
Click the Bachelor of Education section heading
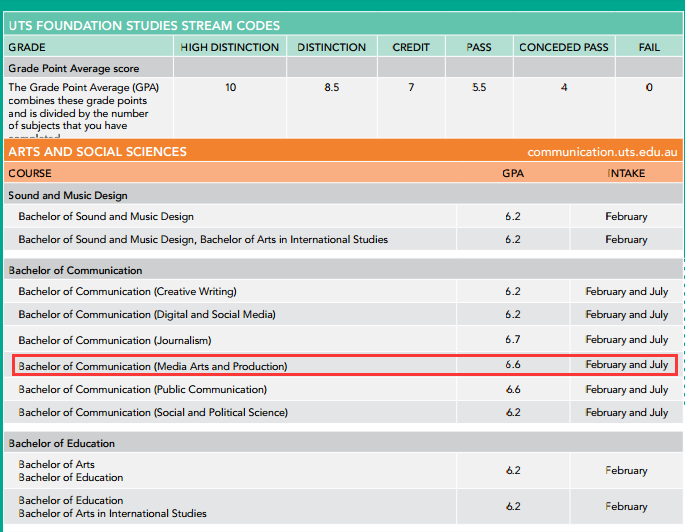tap(62, 443)
